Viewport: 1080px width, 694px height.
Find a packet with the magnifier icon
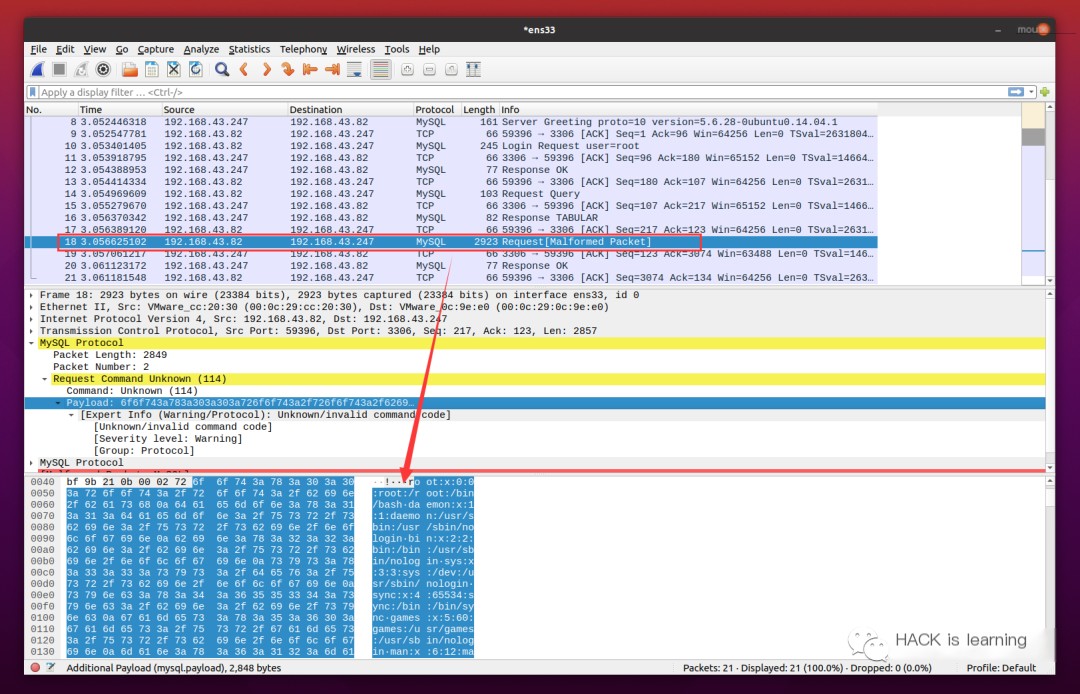(x=222, y=70)
